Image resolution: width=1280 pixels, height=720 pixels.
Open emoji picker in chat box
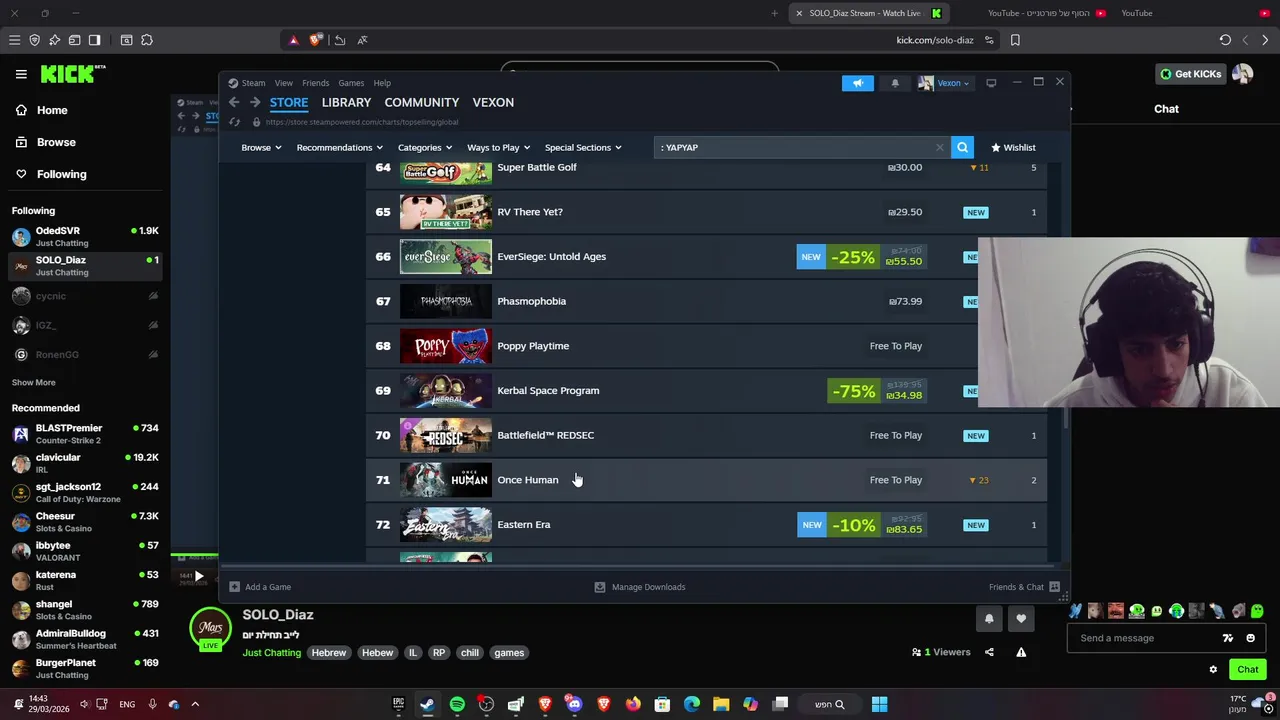pyautogui.click(x=1250, y=638)
